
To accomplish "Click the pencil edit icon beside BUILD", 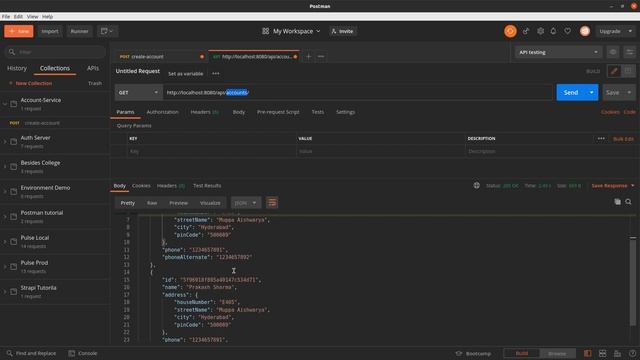I will (613, 71).
